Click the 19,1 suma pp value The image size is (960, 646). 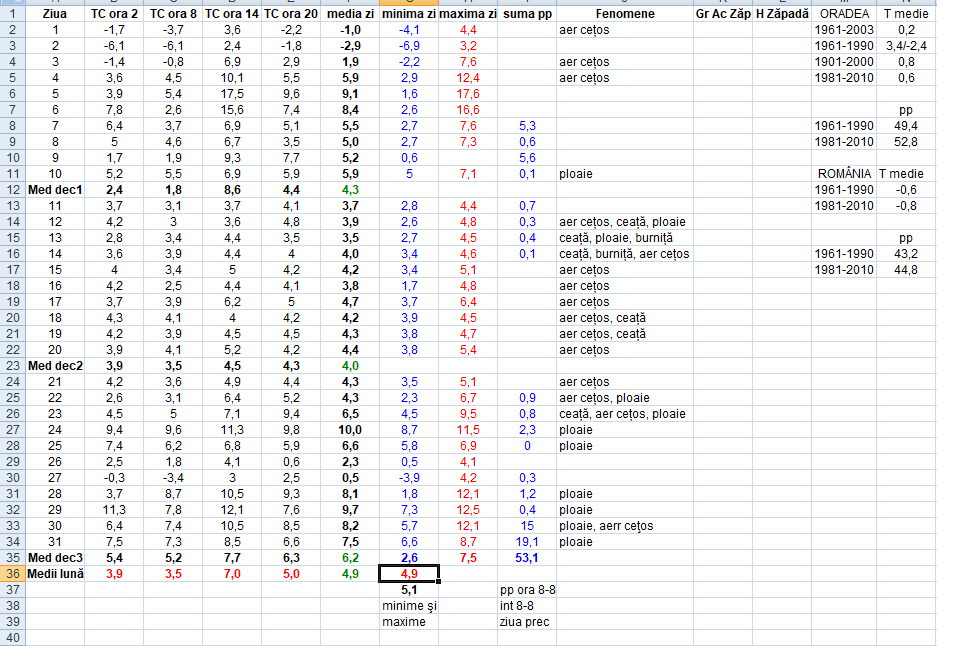pos(527,542)
